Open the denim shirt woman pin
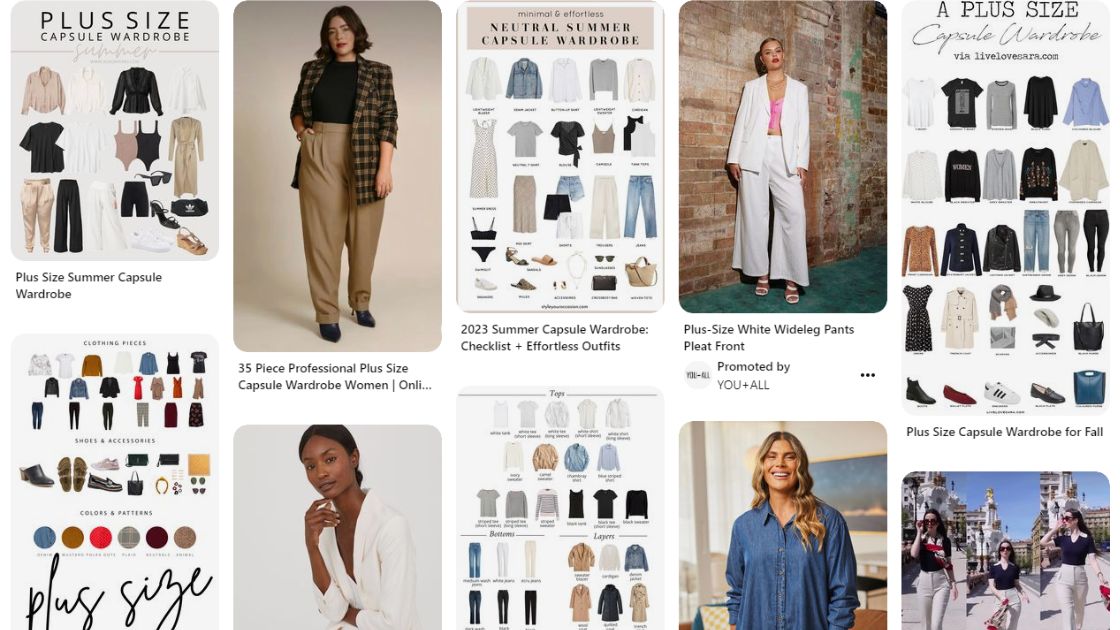This screenshot has width=1120, height=630. pos(783,525)
